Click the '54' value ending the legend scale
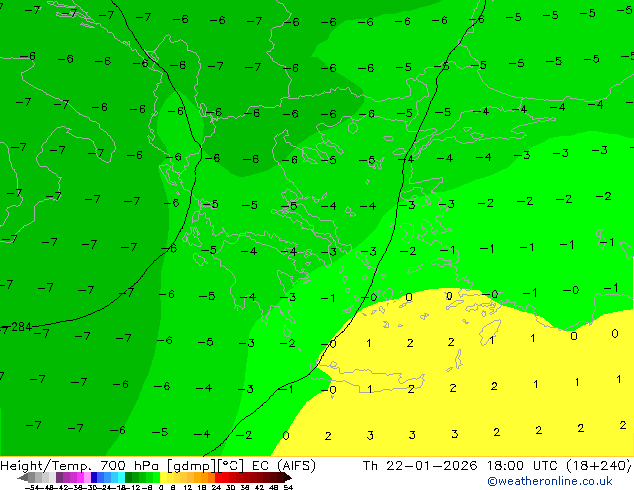This screenshot has height=490, width=634. [287, 487]
